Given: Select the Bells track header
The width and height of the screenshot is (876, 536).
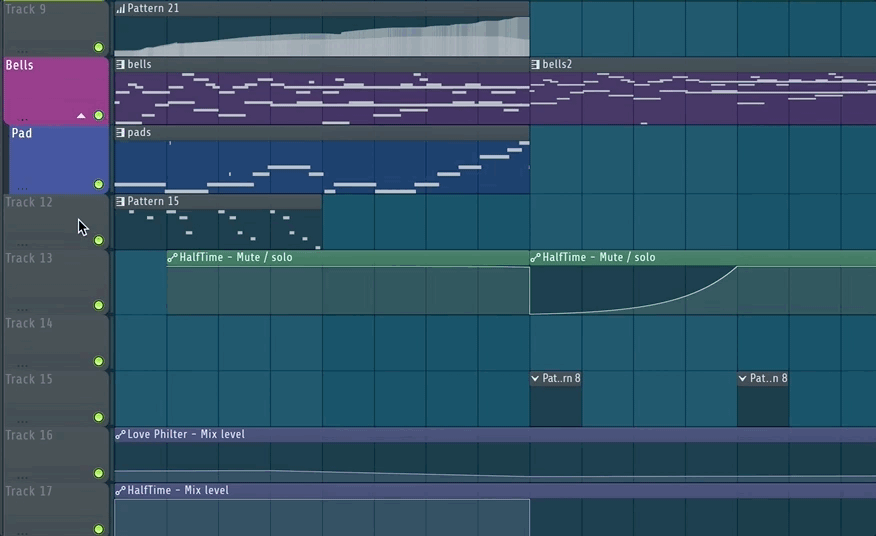Looking at the screenshot, I should [x=56, y=91].
